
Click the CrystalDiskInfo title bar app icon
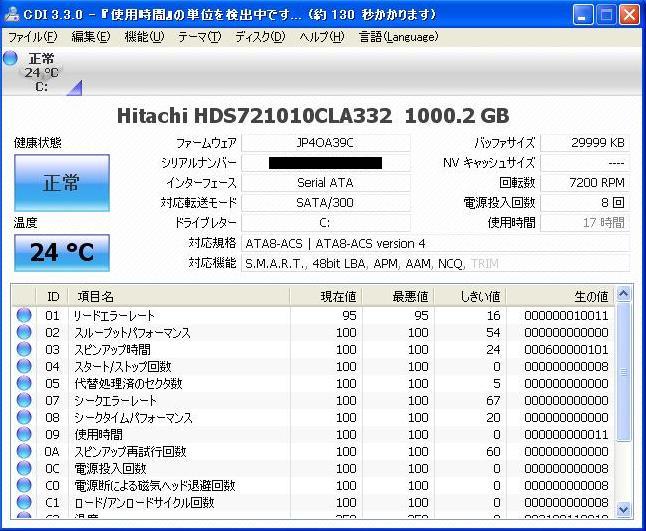(12, 14)
